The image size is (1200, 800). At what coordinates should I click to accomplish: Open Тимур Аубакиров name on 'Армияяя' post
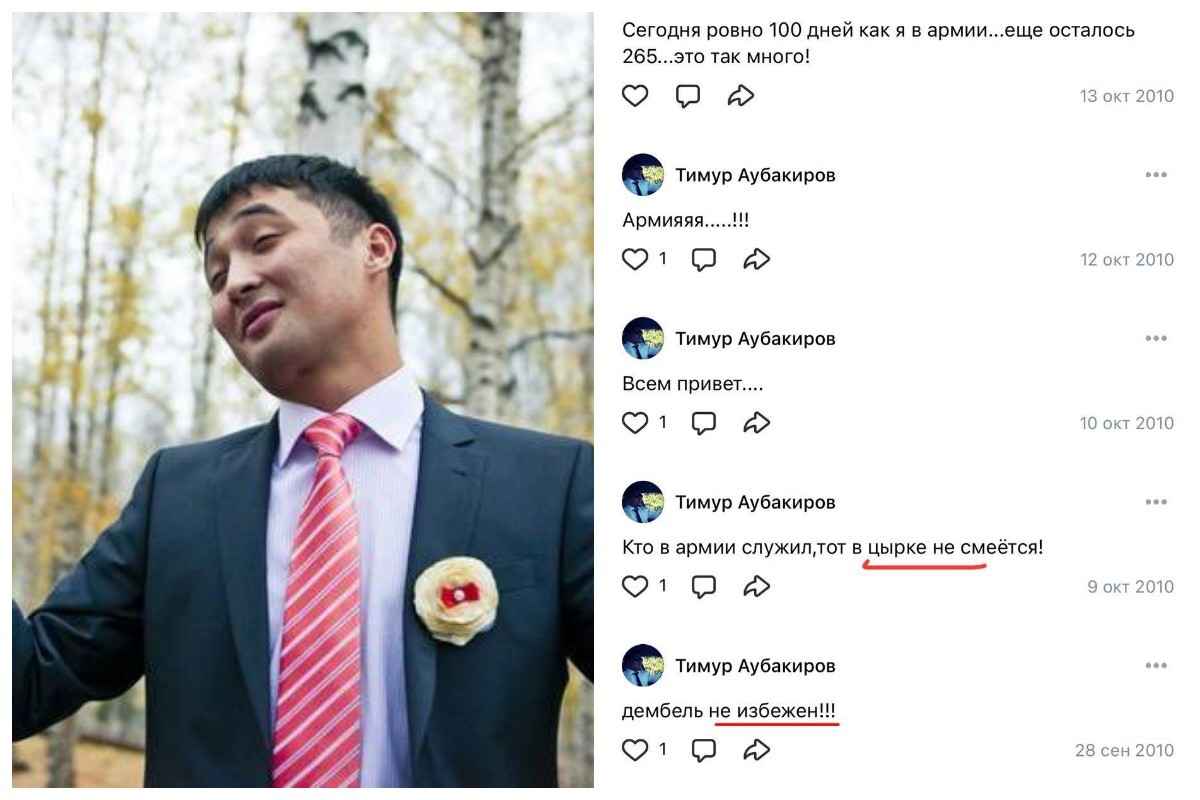point(755,175)
